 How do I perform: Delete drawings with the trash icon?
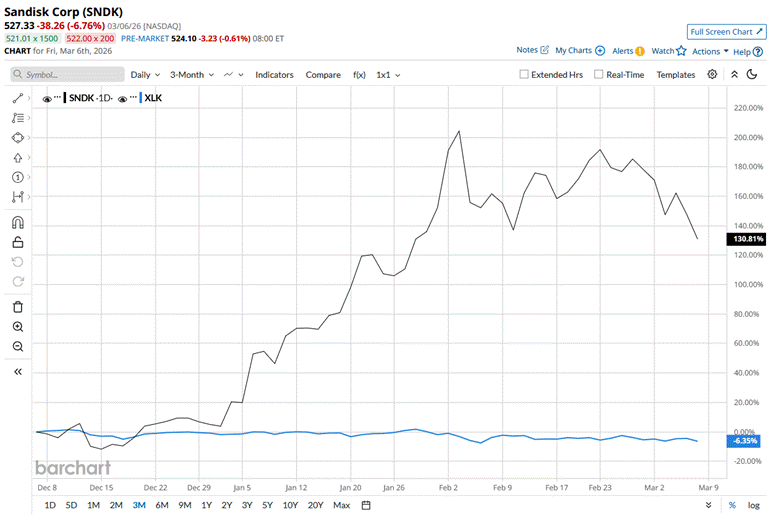18,307
